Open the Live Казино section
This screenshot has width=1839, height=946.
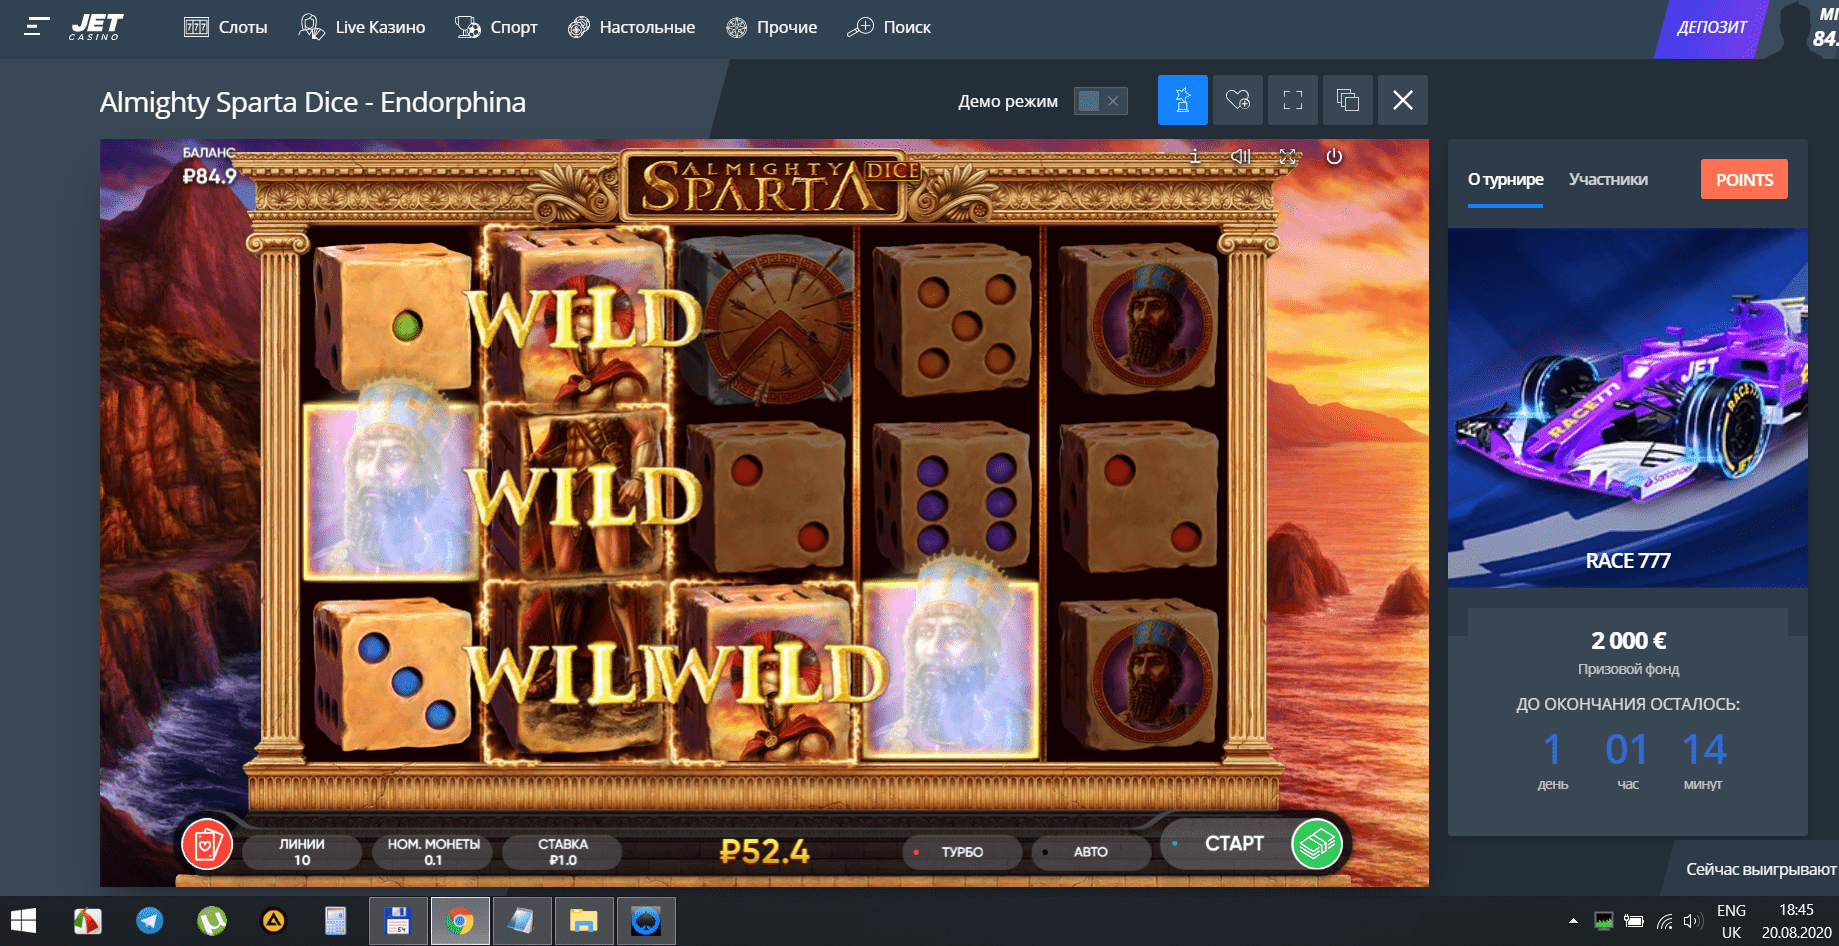(362, 27)
